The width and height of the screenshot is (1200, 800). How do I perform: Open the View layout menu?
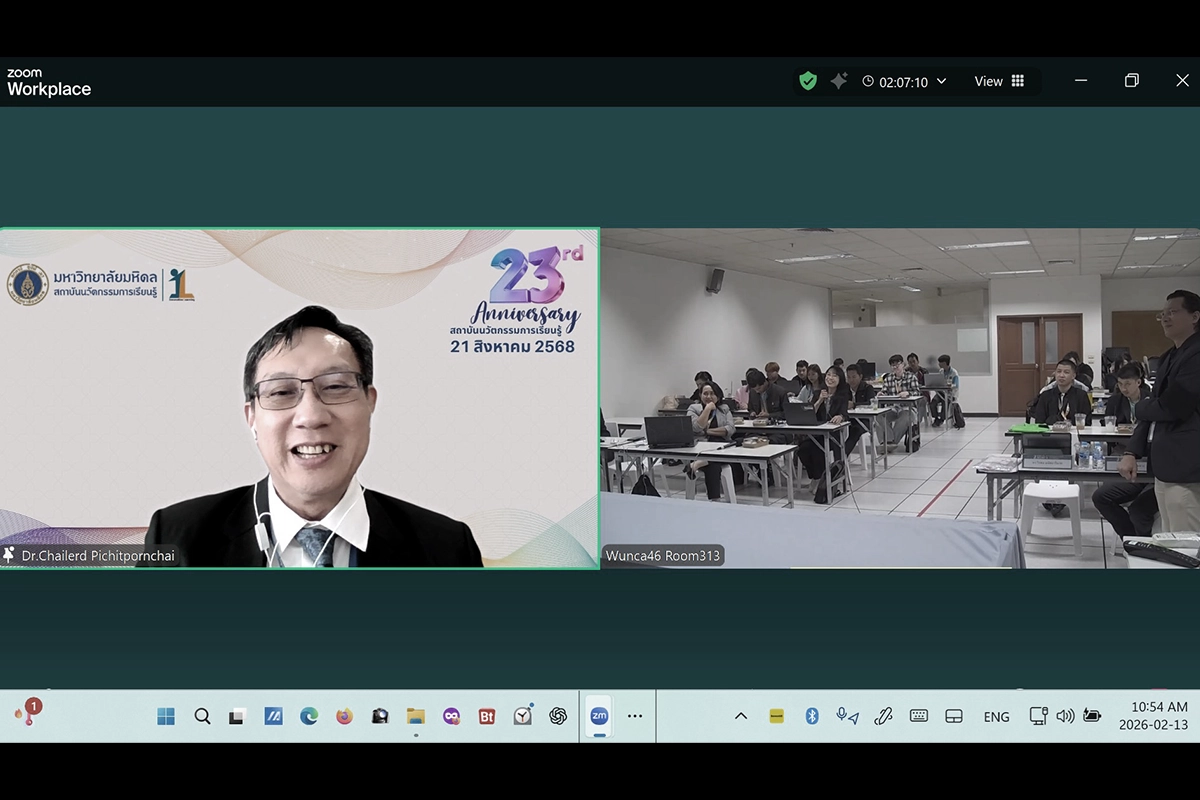coord(999,82)
